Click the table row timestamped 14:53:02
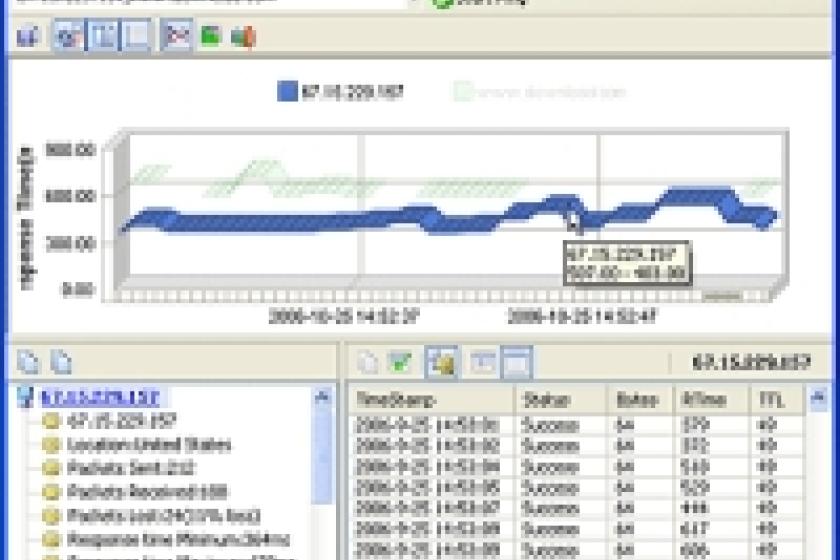Image resolution: width=840 pixels, height=560 pixels. point(576,446)
